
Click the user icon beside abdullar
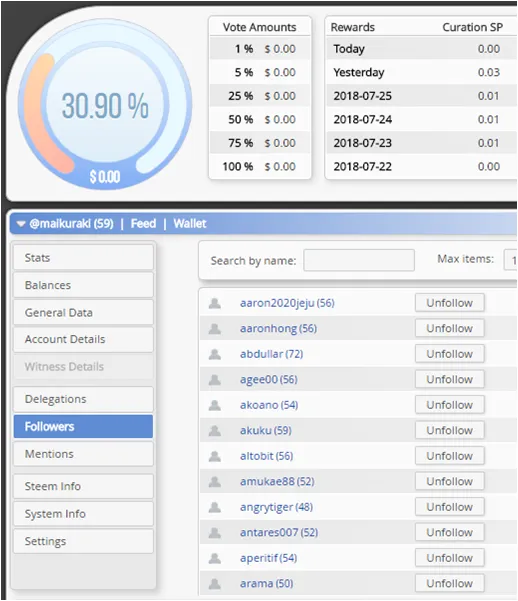tap(215, 354)
